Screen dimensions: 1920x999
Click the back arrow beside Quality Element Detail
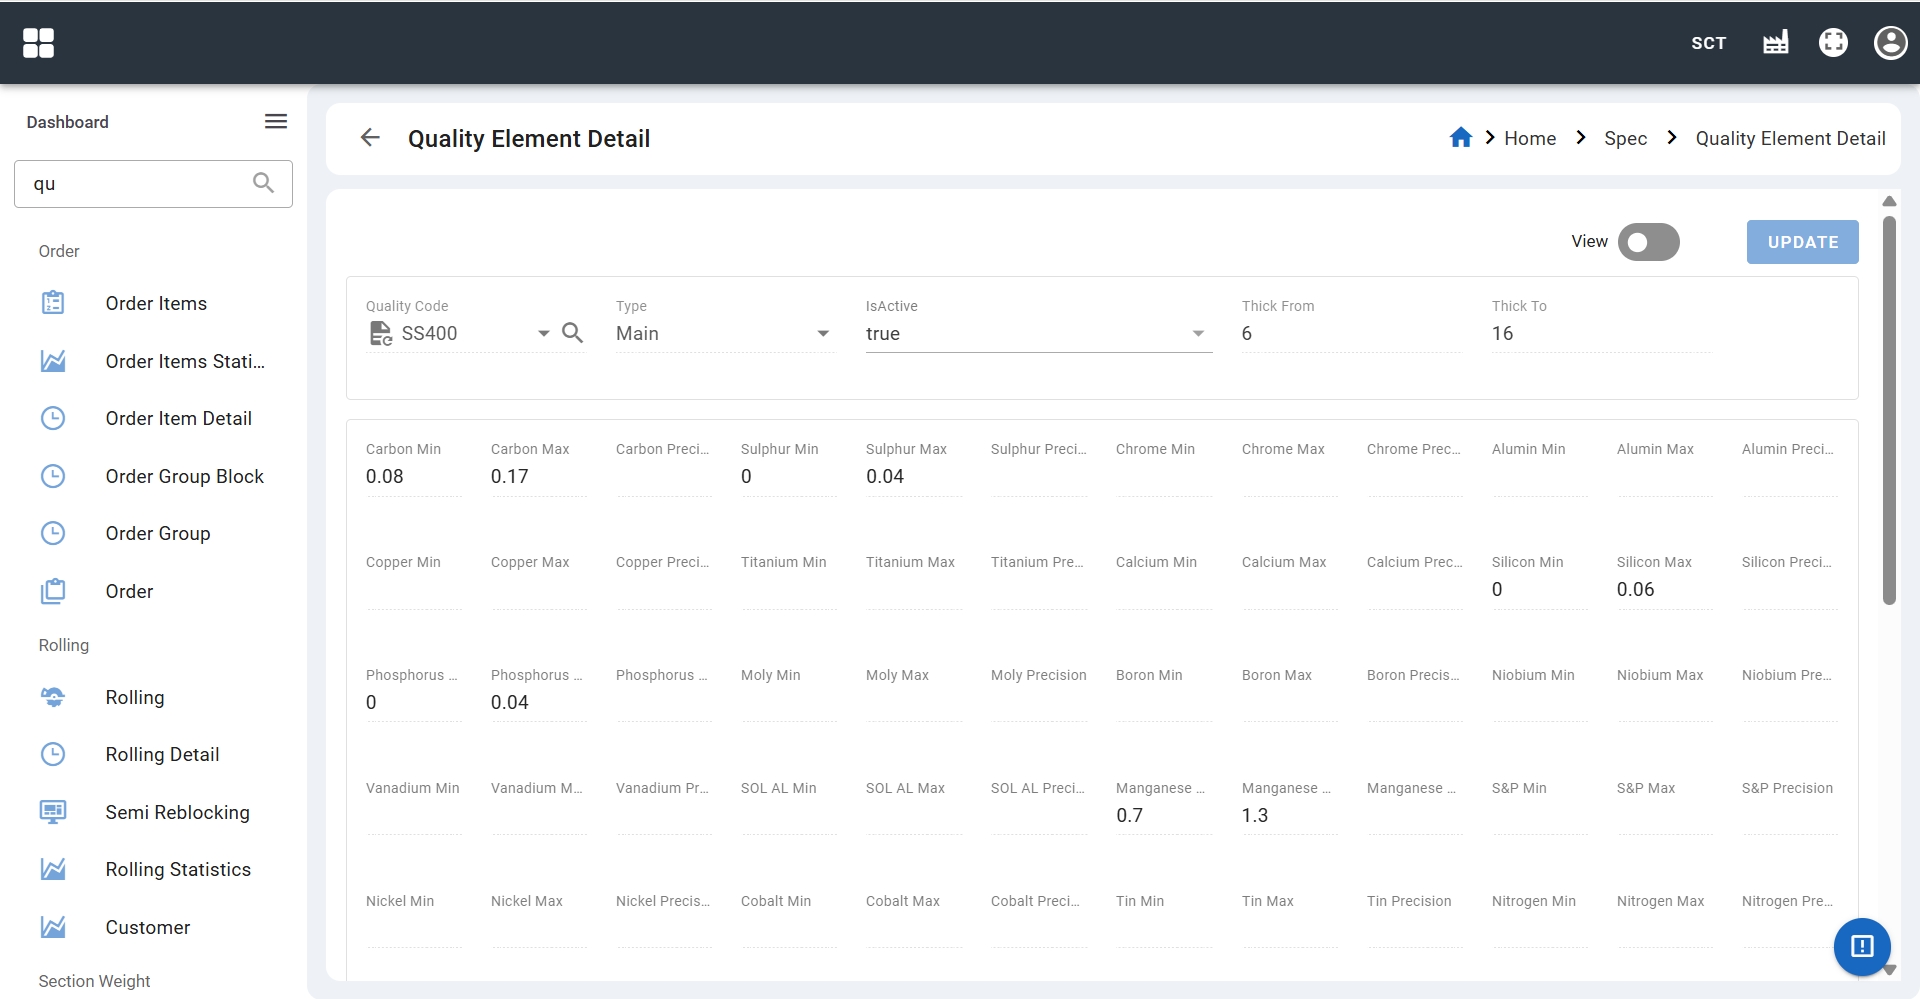370,138
